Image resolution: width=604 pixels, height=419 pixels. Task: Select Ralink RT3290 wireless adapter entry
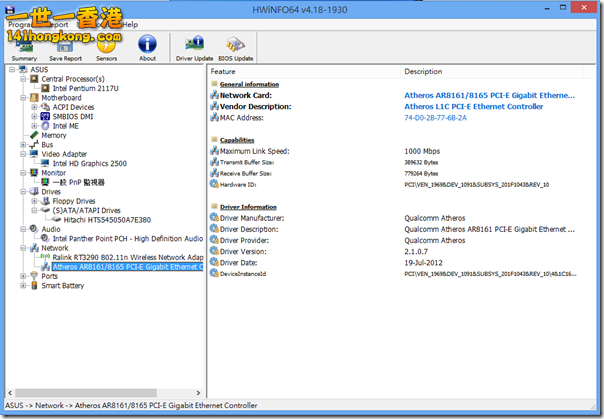[128, 257]
